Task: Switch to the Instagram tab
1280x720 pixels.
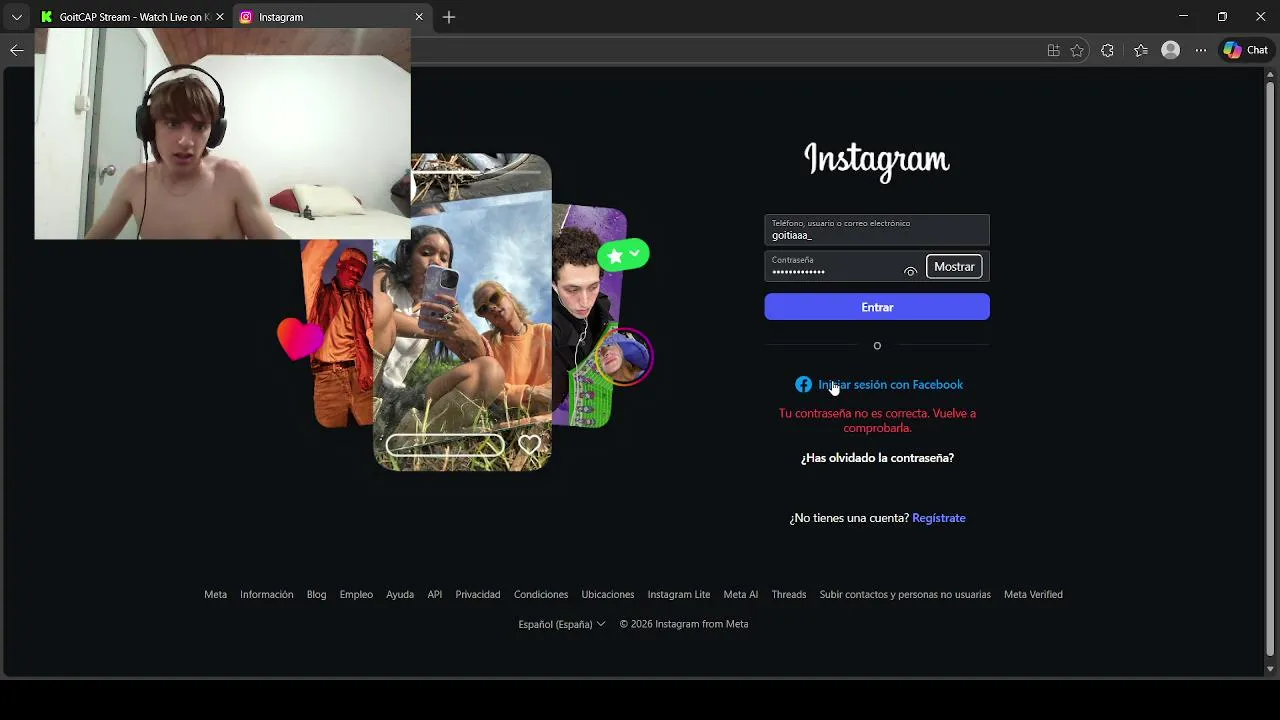Action: coord(333,17)
